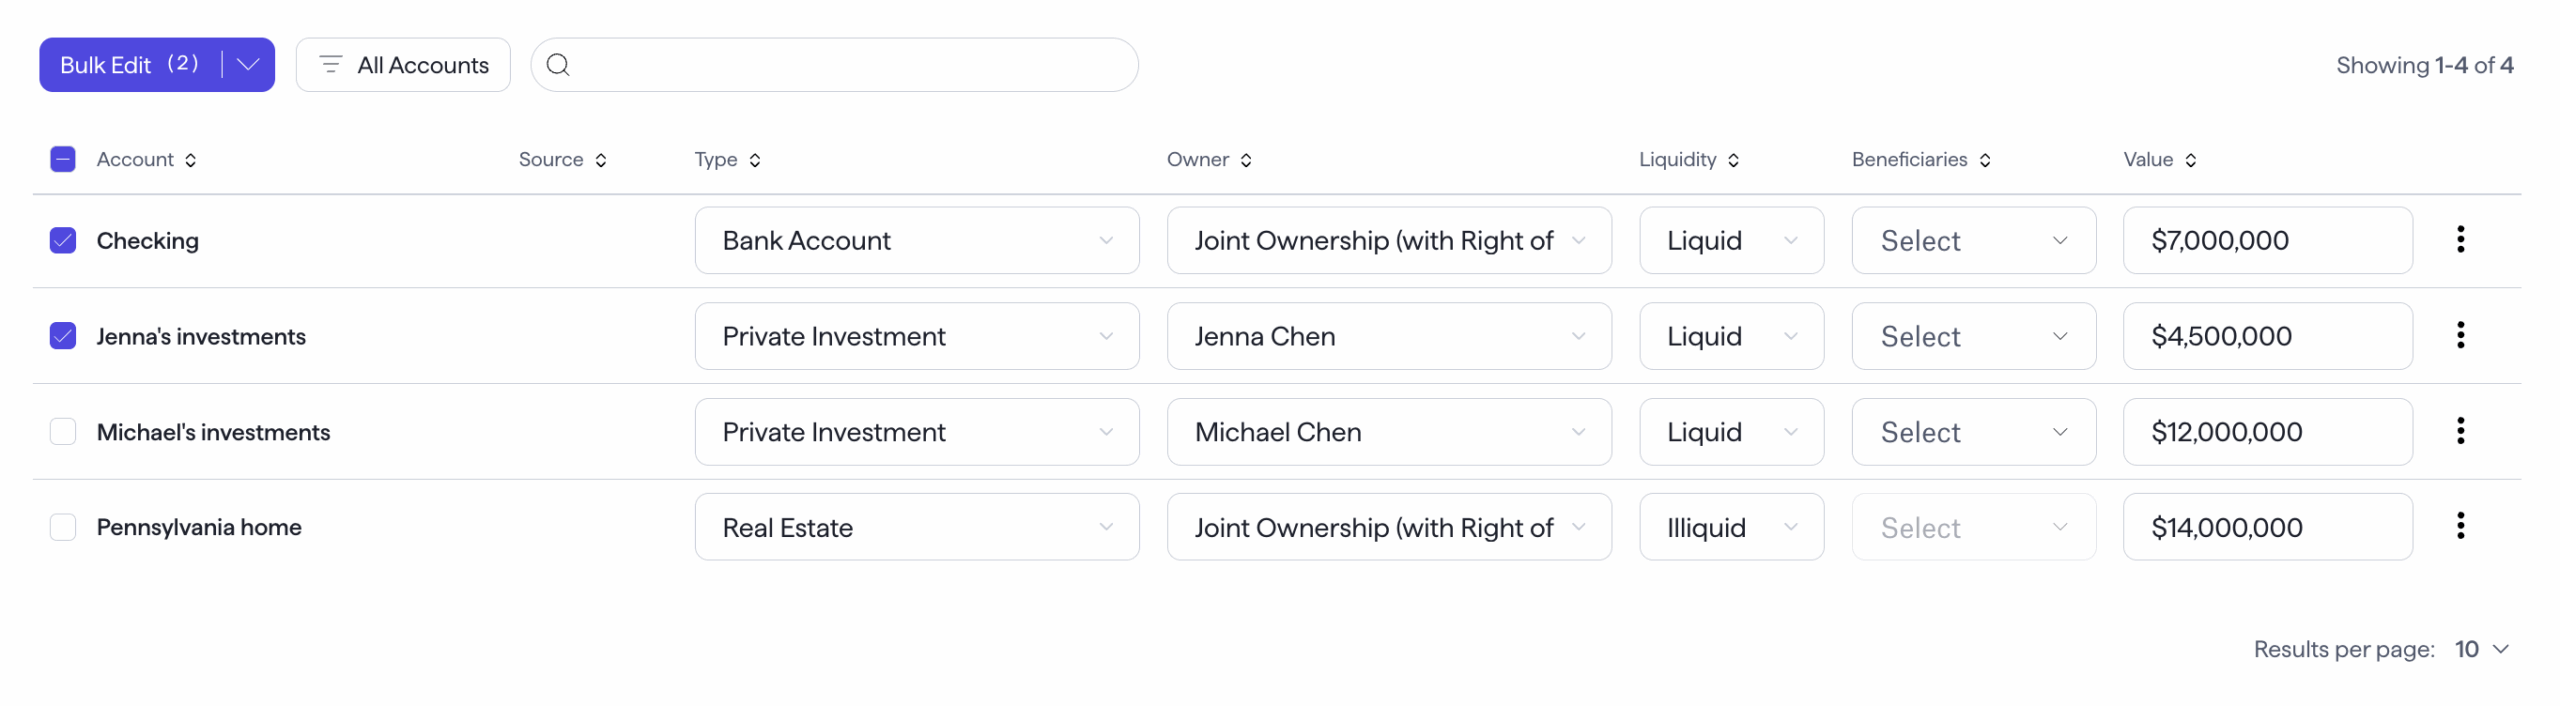Open the Pennsylvania home row more-options icon
This screenshot has width=2560, height=706.
pyautogui.click(x=2459, y=526)
